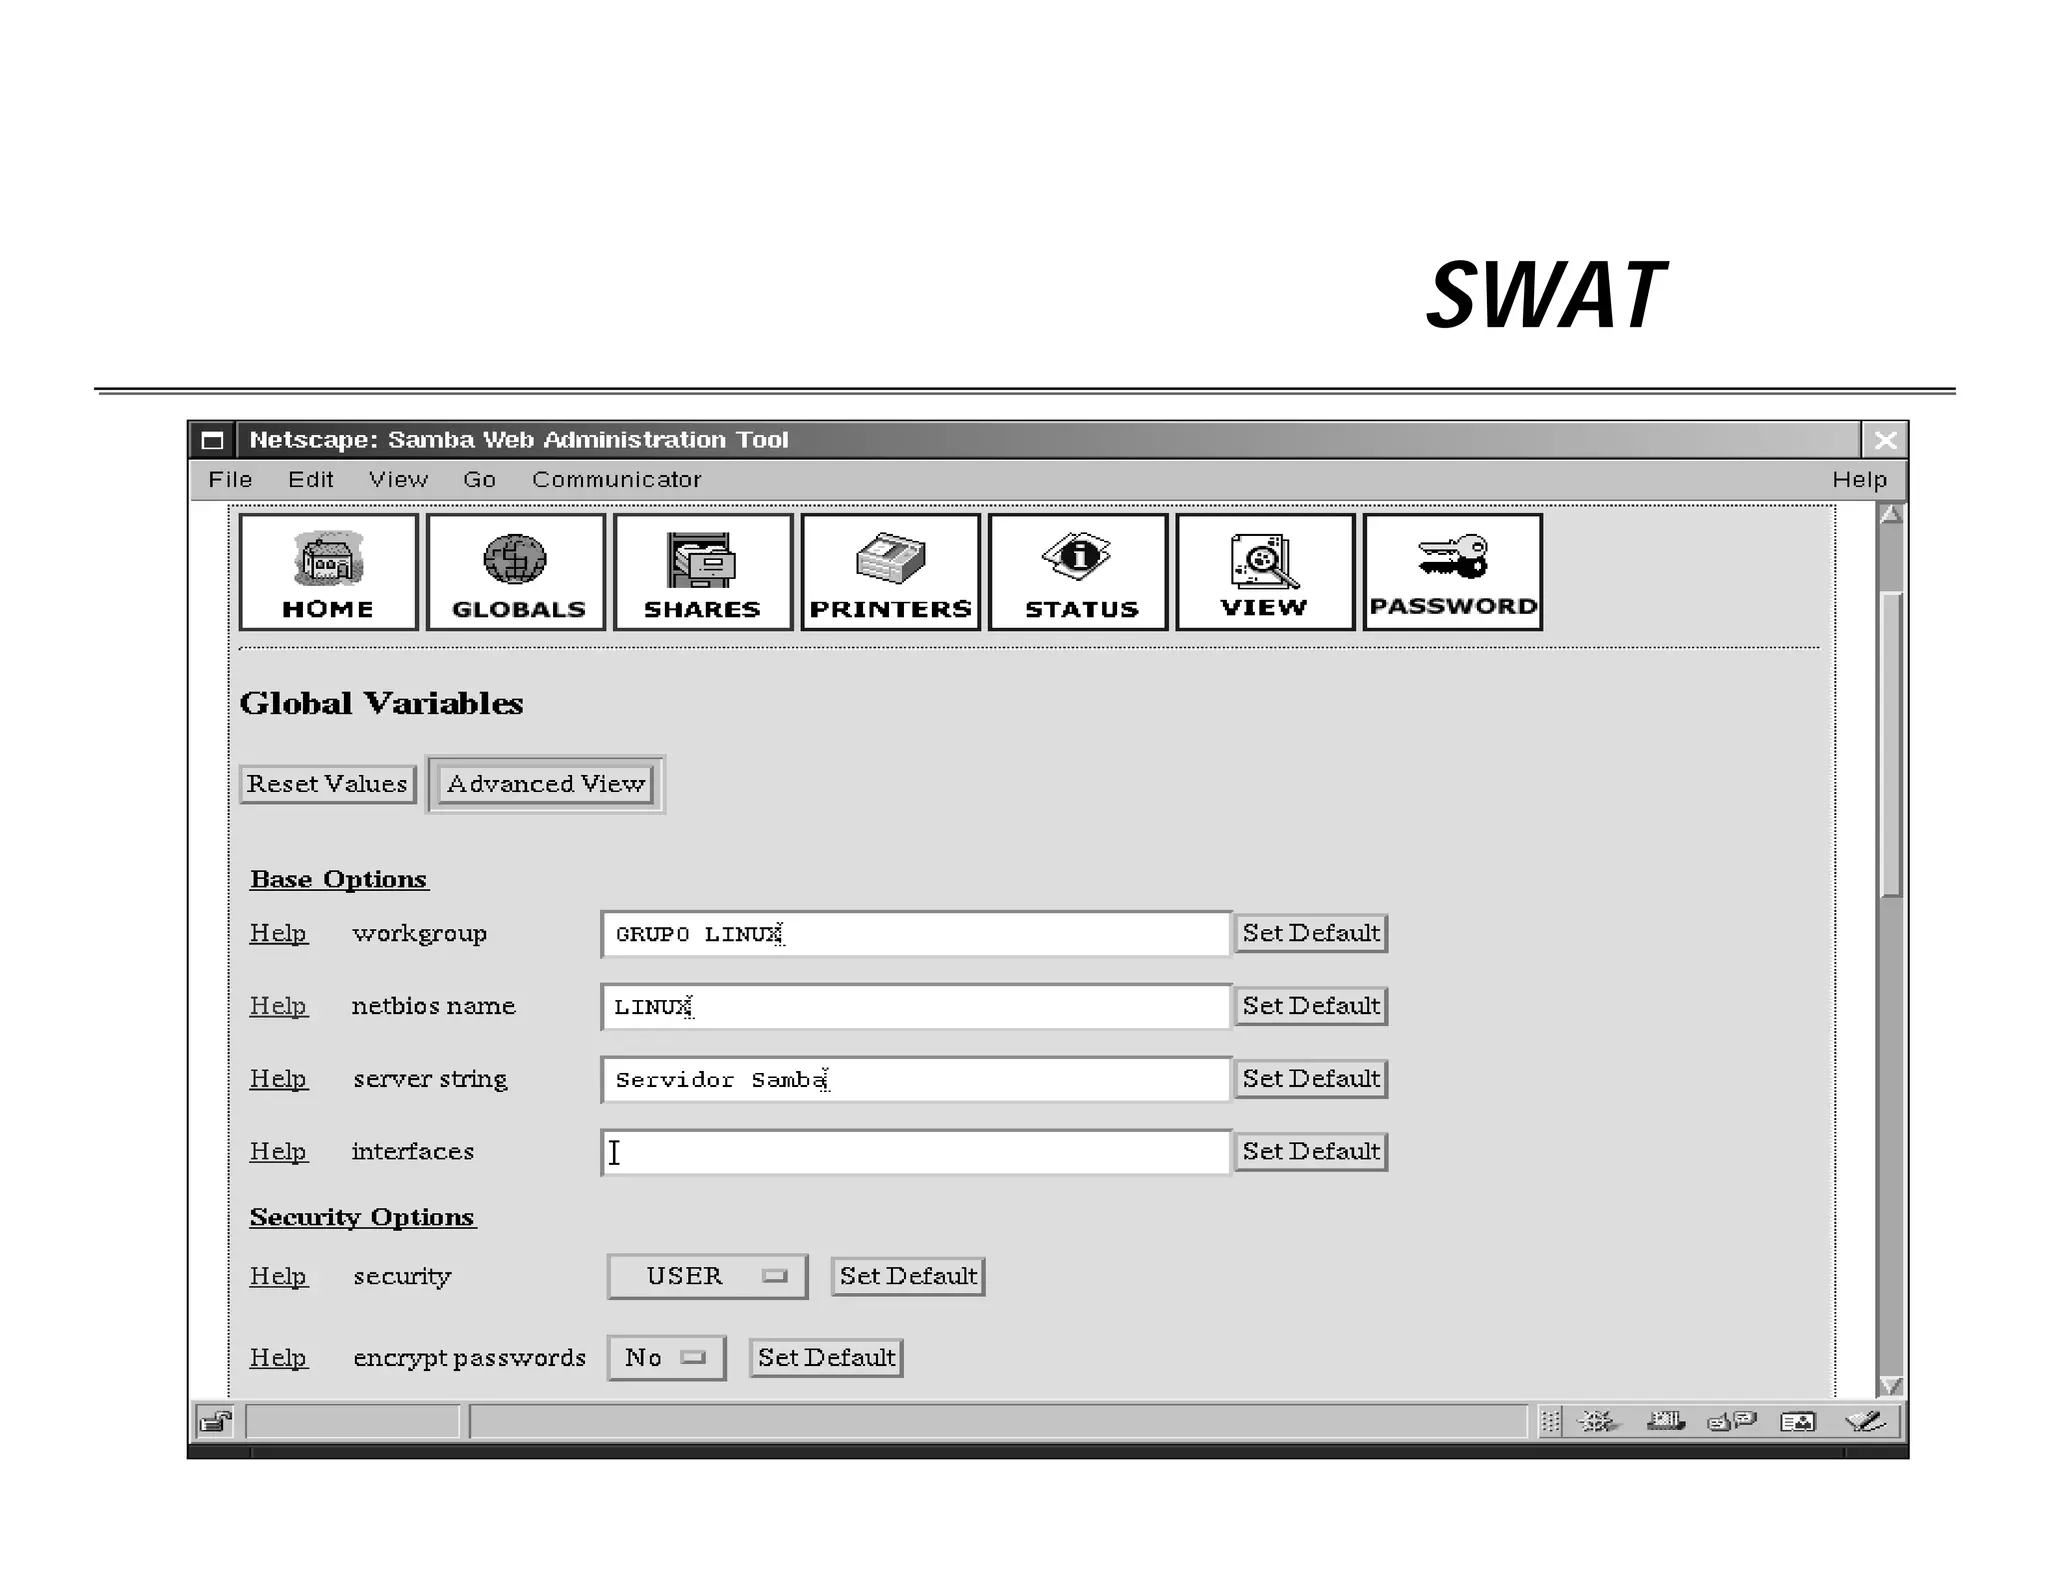Open the GLOBALS section icon
This screenshot has width=2048, height=1582.
(x=516, y=572)
